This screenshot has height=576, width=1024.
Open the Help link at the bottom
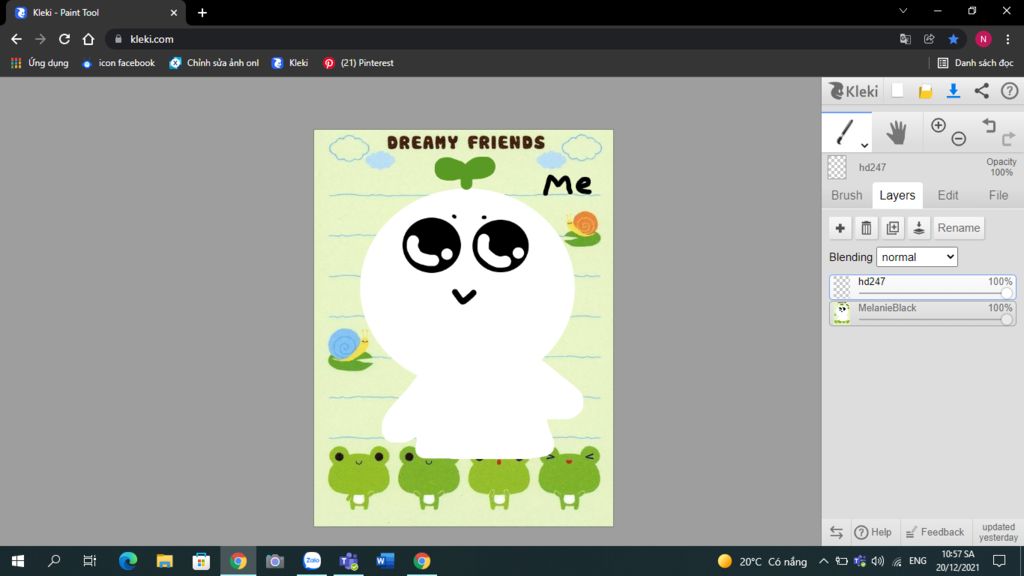[x=873, y=532]
